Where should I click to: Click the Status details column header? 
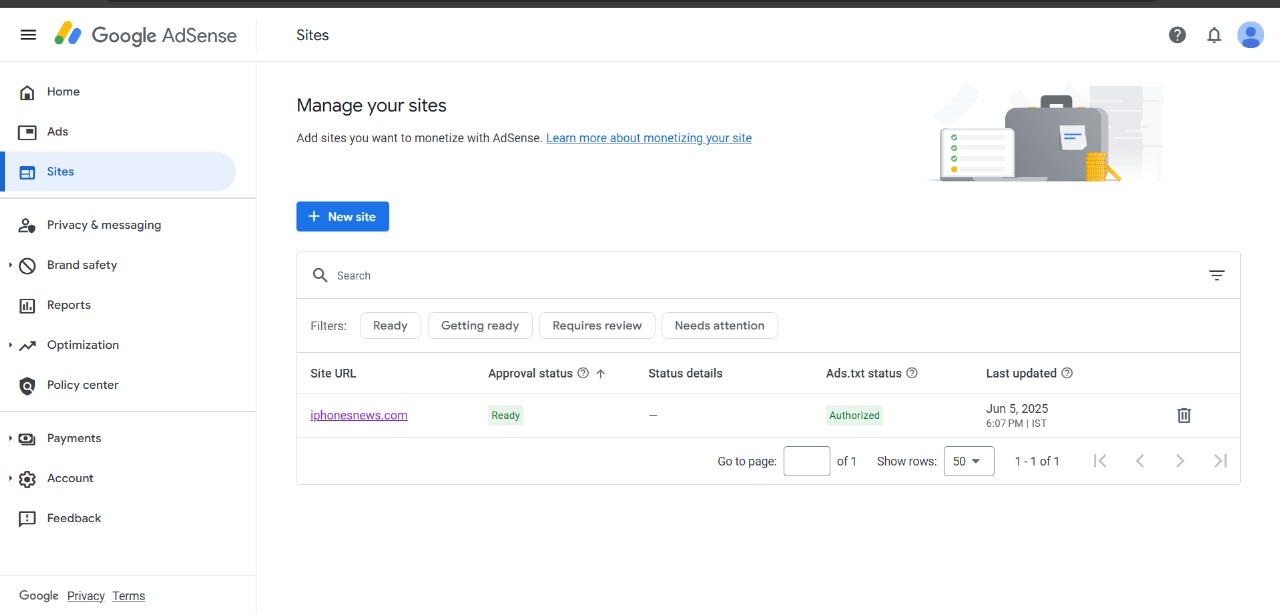click(x=685, y=373)
